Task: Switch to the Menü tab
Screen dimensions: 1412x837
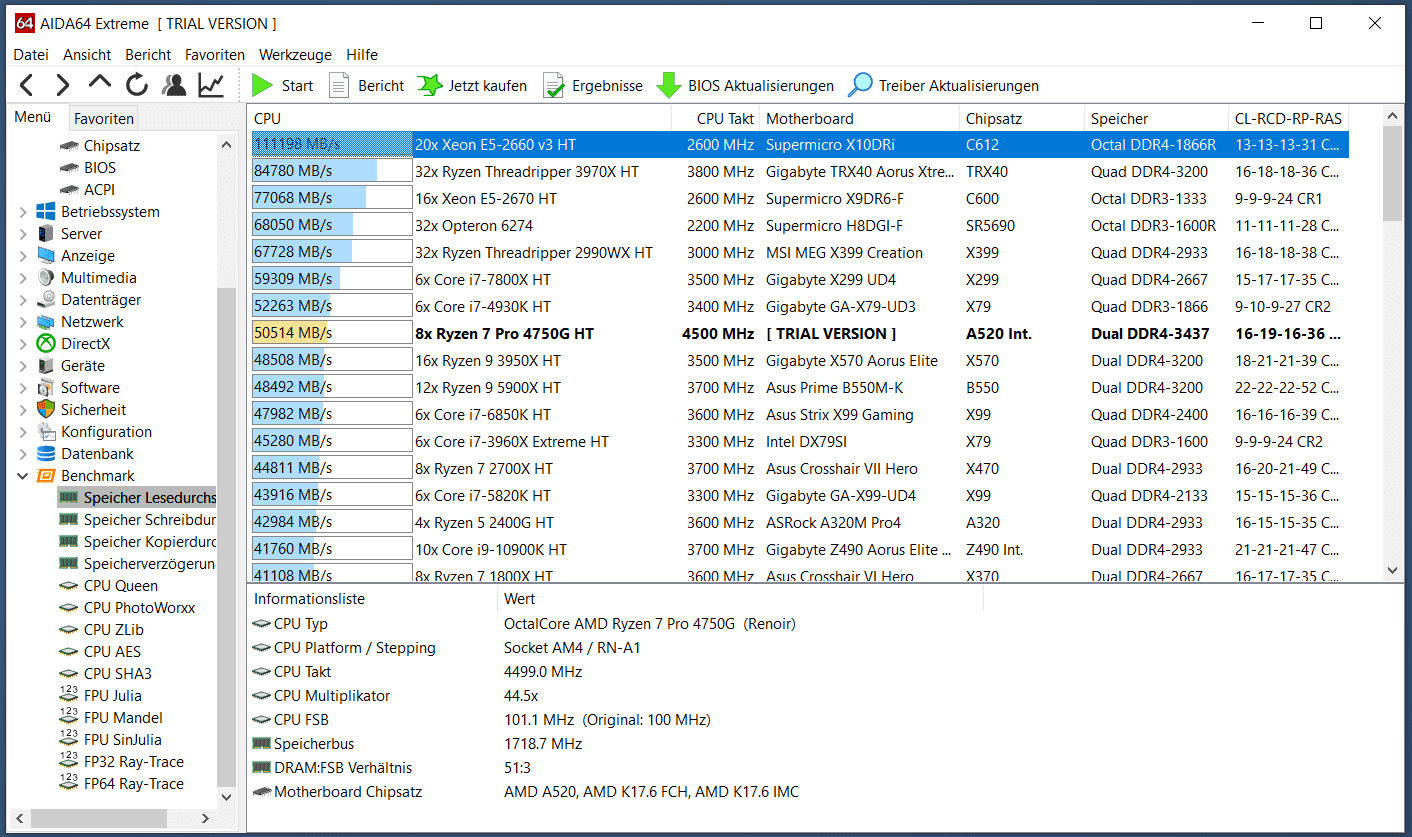Action: pos(33,117)
